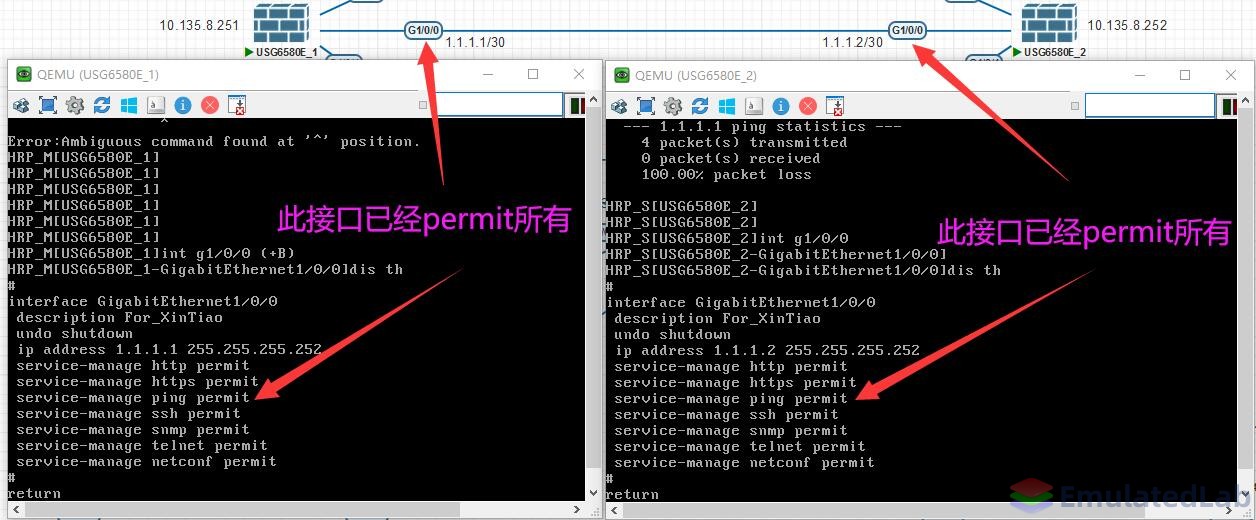Viewport: 1256px width, 520px height.
Task: Click 'description For_XinTiao' in USG6580E_1 terminal
Action: point(120,317)
